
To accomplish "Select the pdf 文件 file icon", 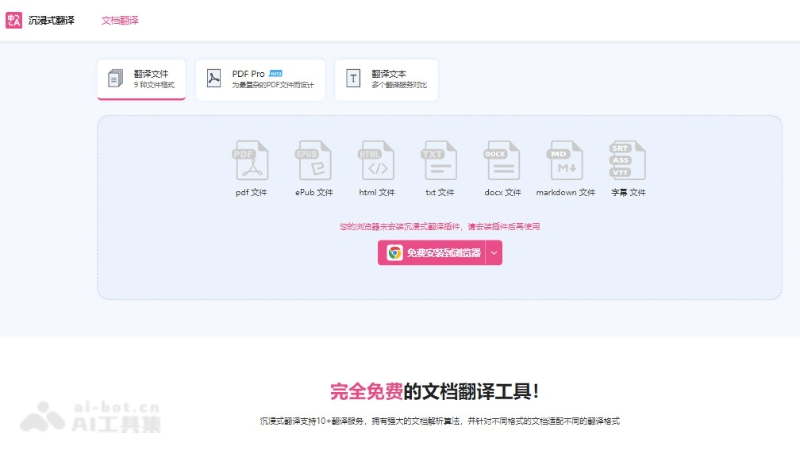I will (251, 160).
